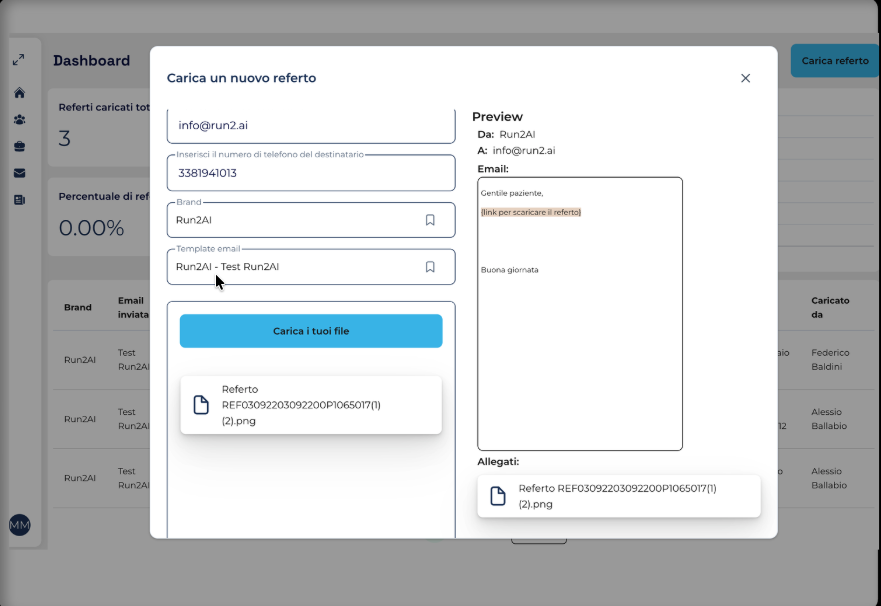
Task: Click the Carica referto button at top right
Action: [x=835, y=61]
